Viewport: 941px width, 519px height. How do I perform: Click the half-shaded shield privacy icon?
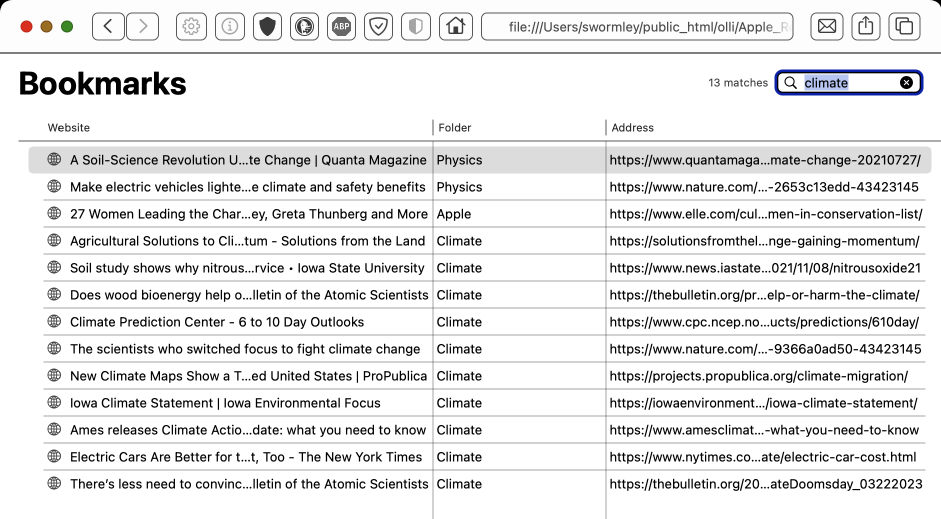416,26
